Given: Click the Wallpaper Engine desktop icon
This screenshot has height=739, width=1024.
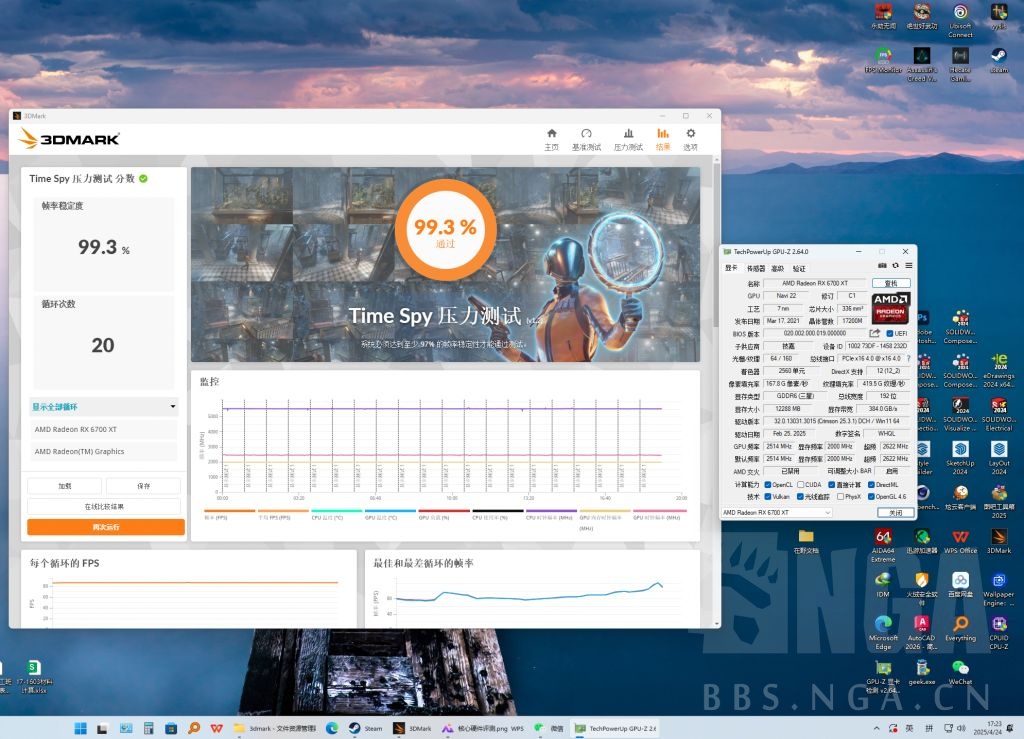Looking at the screenshot, I should pos(999,590).
